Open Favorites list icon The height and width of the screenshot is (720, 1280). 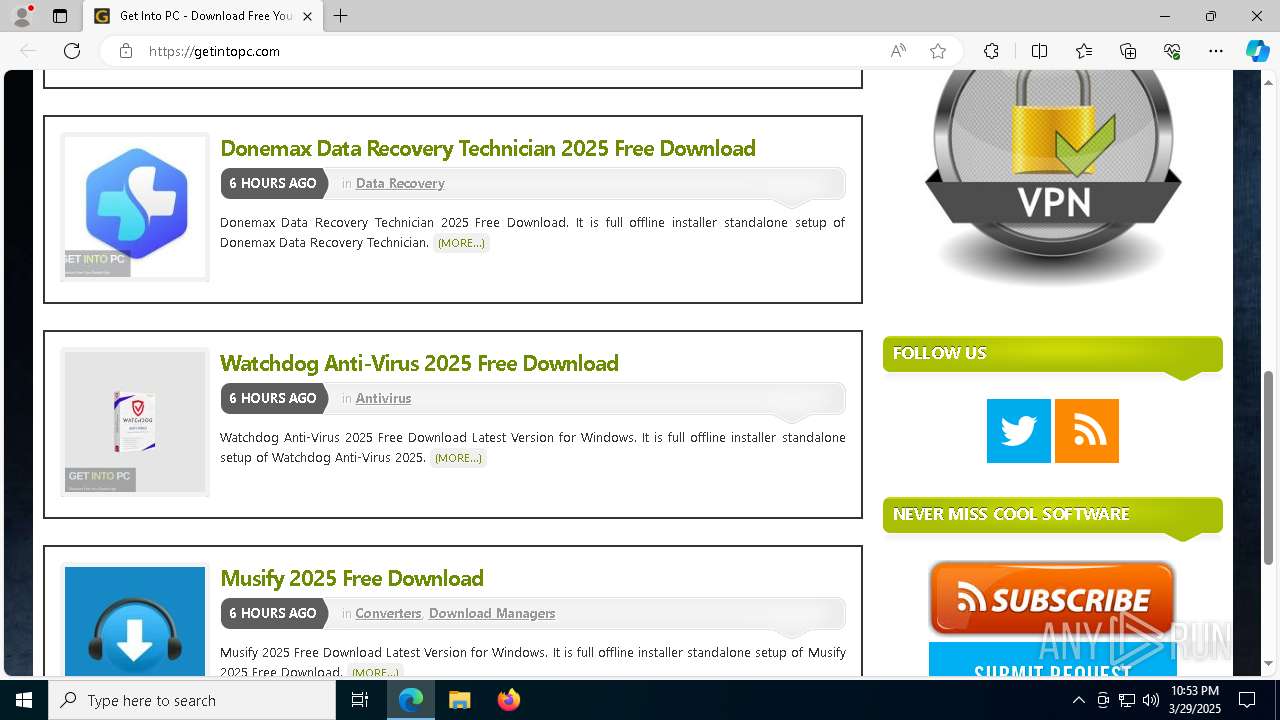click(x=1084, y=51)
